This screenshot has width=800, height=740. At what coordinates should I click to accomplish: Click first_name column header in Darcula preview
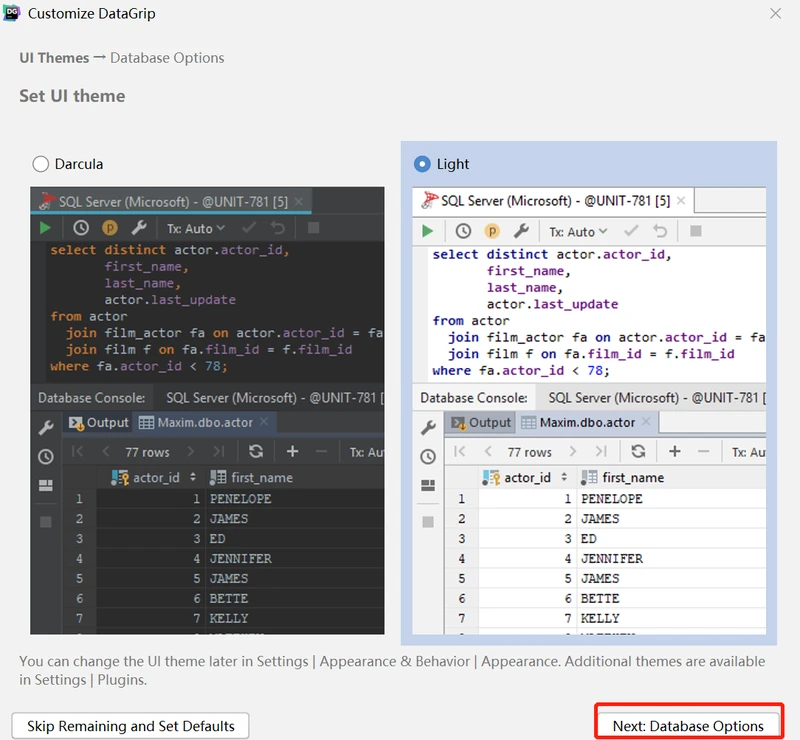point(251,477)
